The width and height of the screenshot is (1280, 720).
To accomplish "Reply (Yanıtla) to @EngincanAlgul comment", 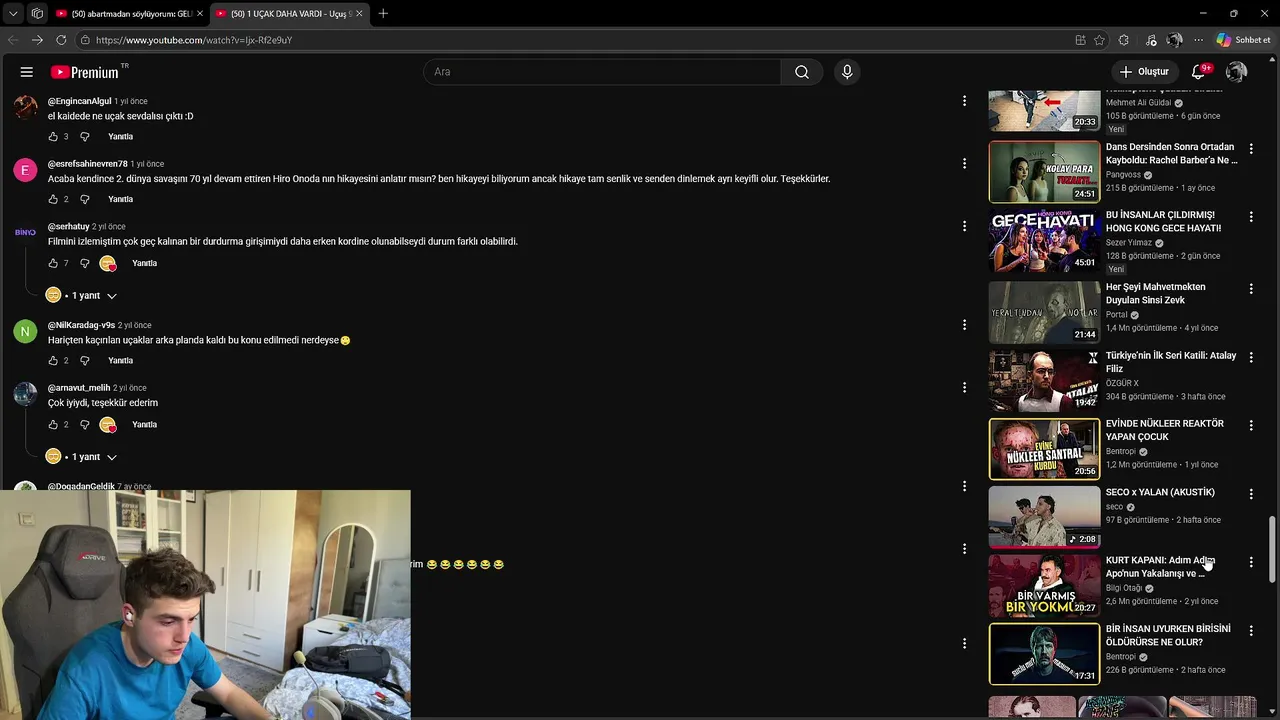I will tap(120, 137).
